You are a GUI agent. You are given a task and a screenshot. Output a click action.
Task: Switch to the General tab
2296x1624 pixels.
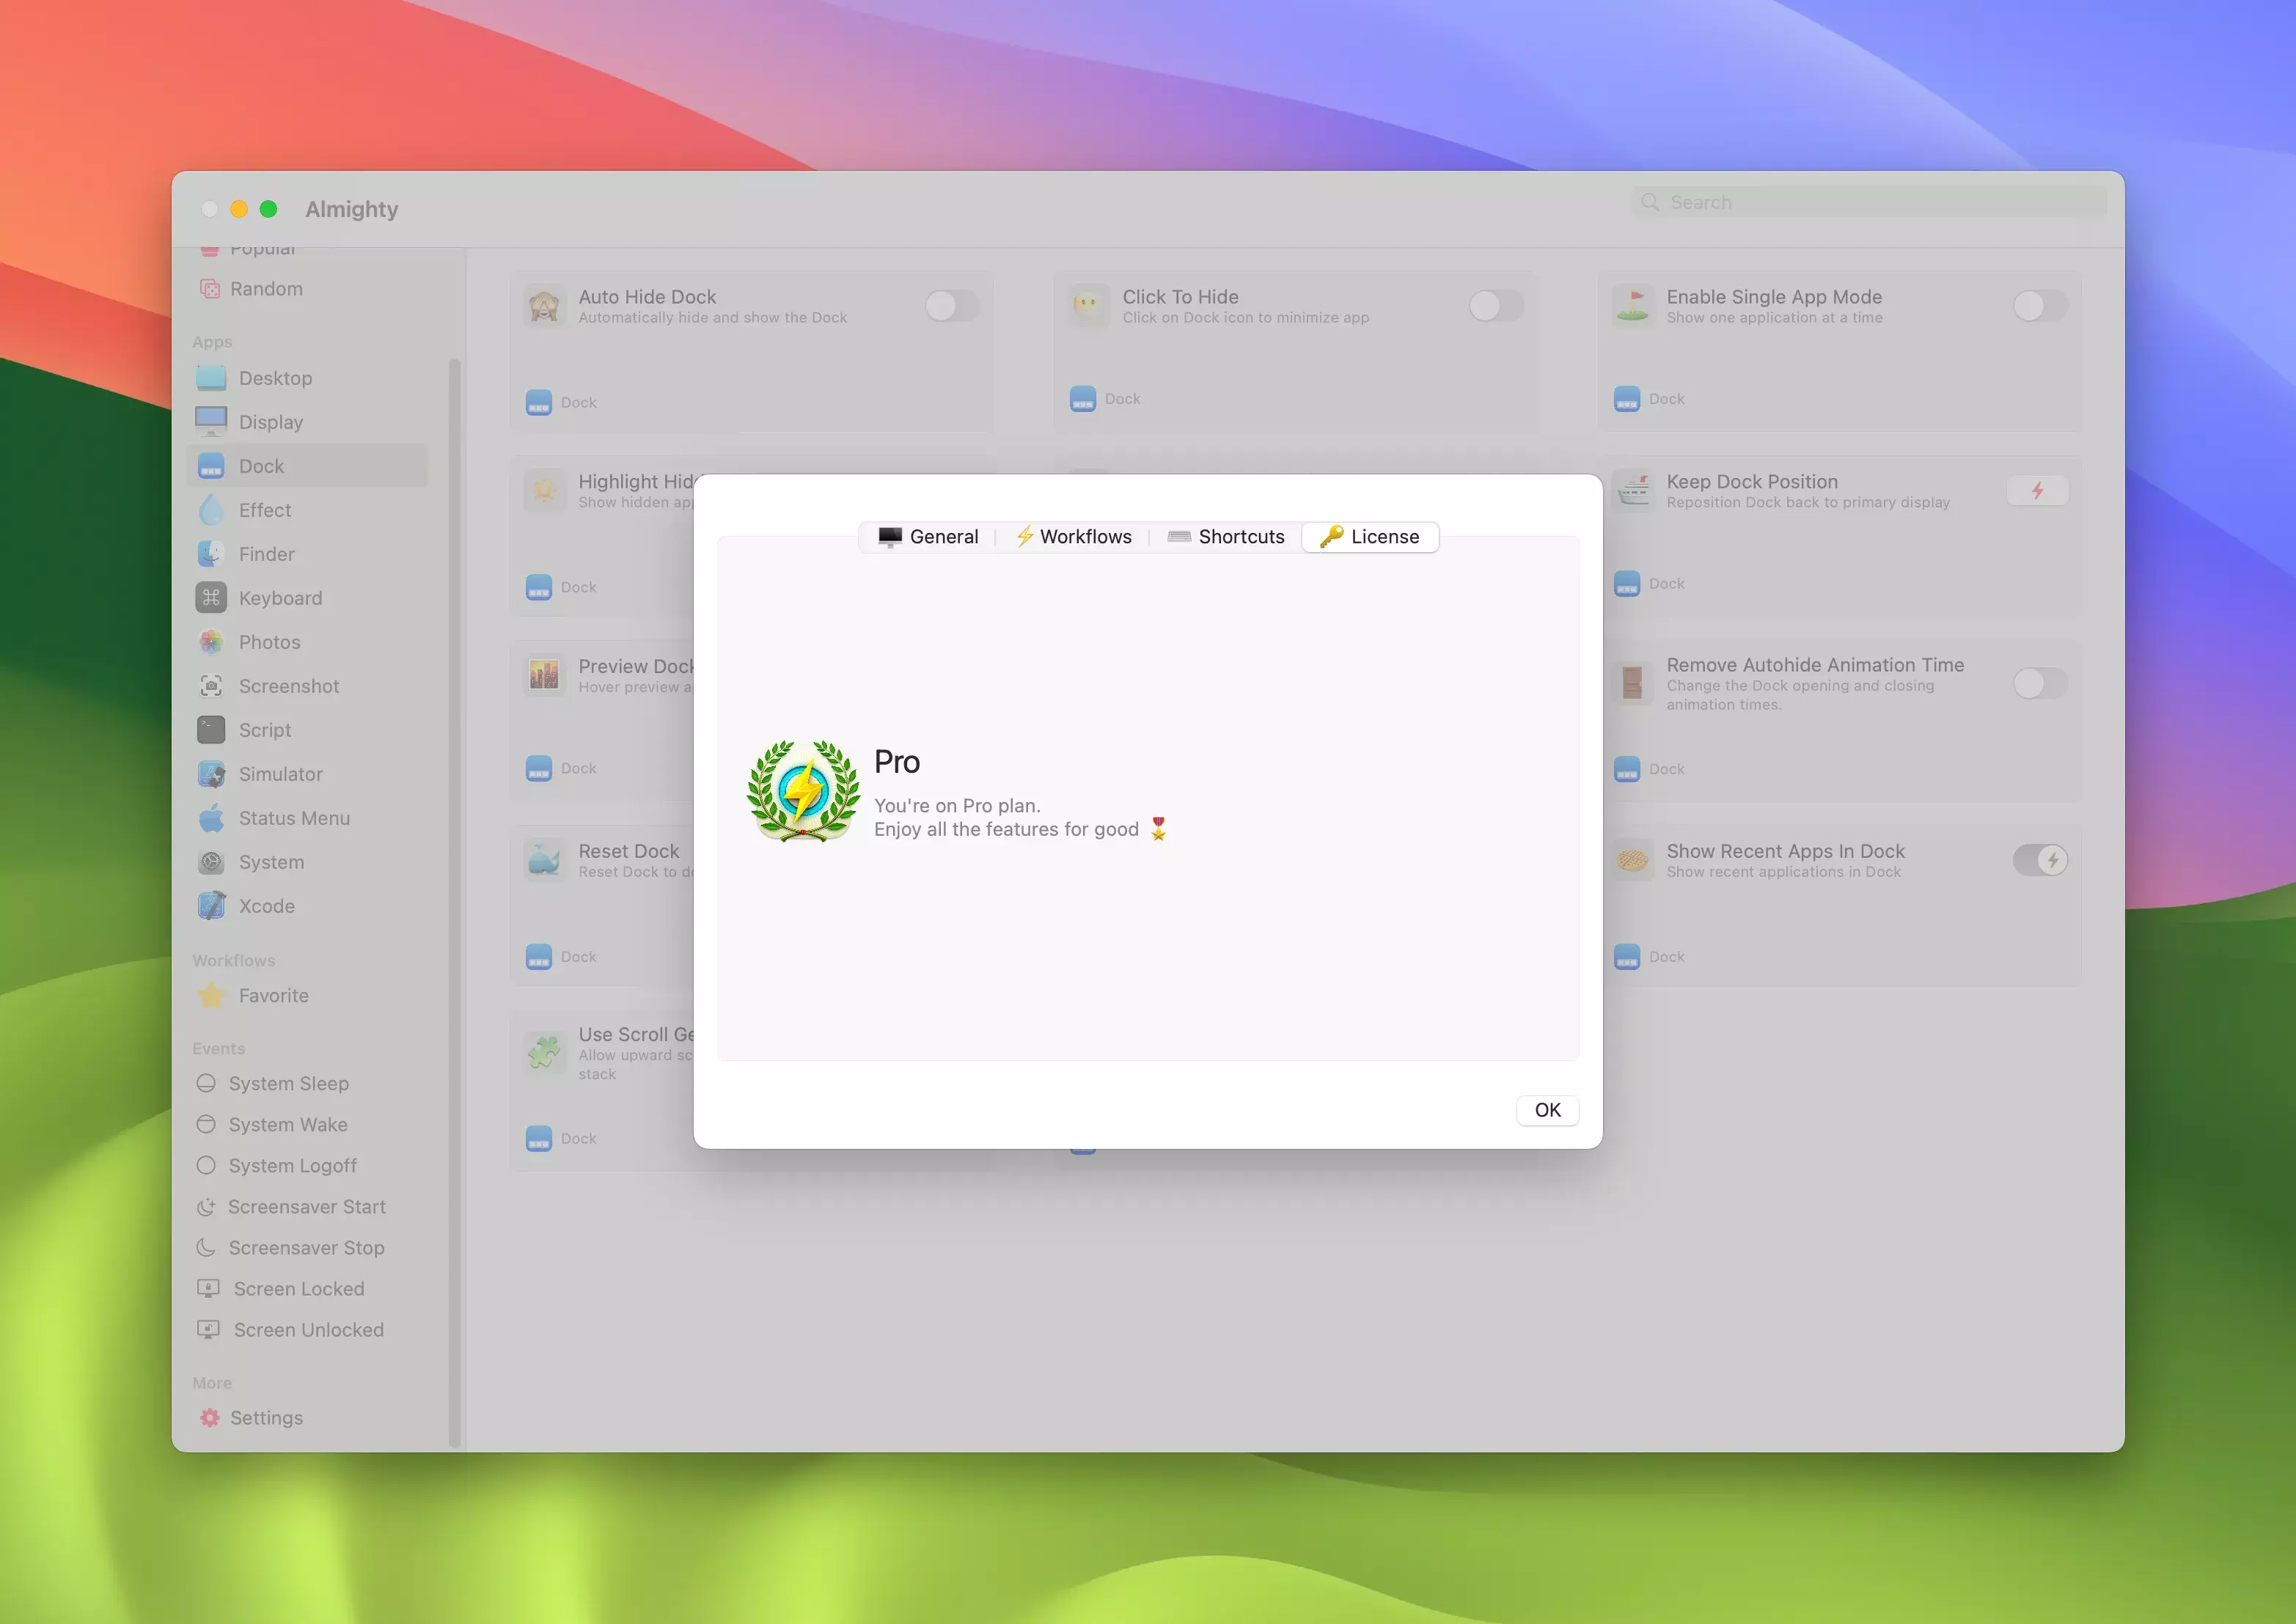coord(928,537)
